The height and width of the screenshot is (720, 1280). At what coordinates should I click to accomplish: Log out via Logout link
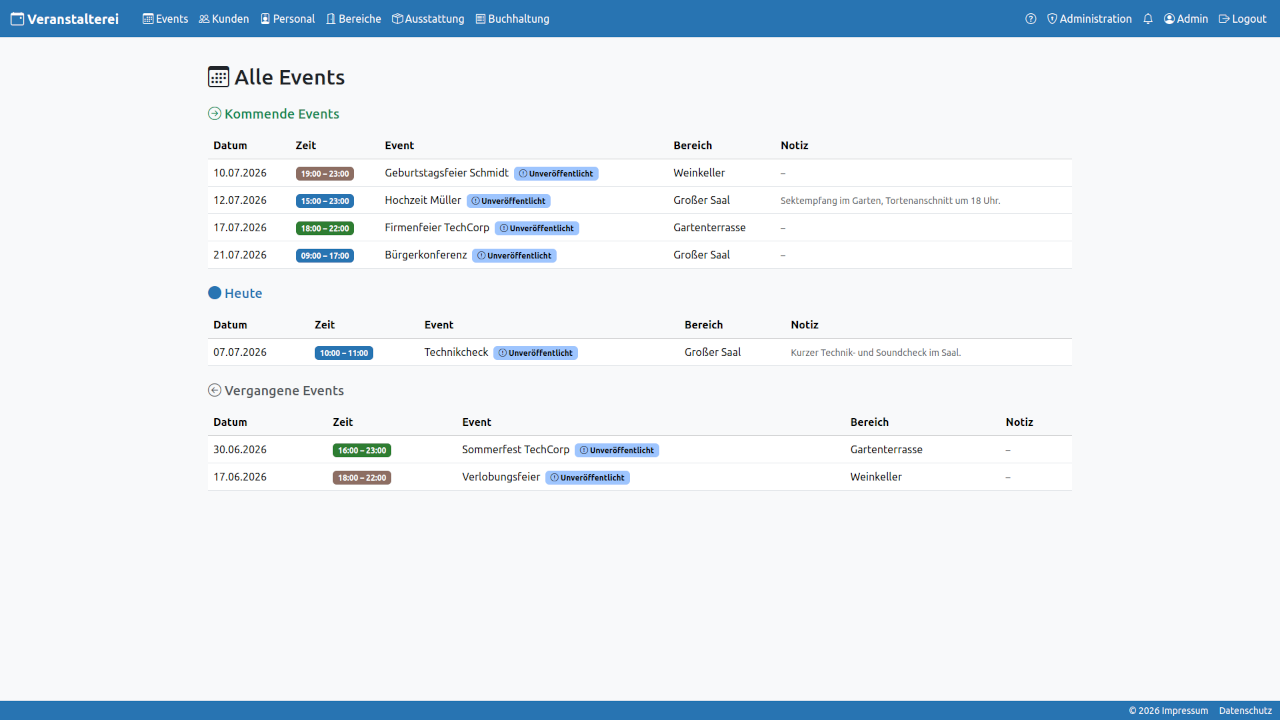[1242, 19]
